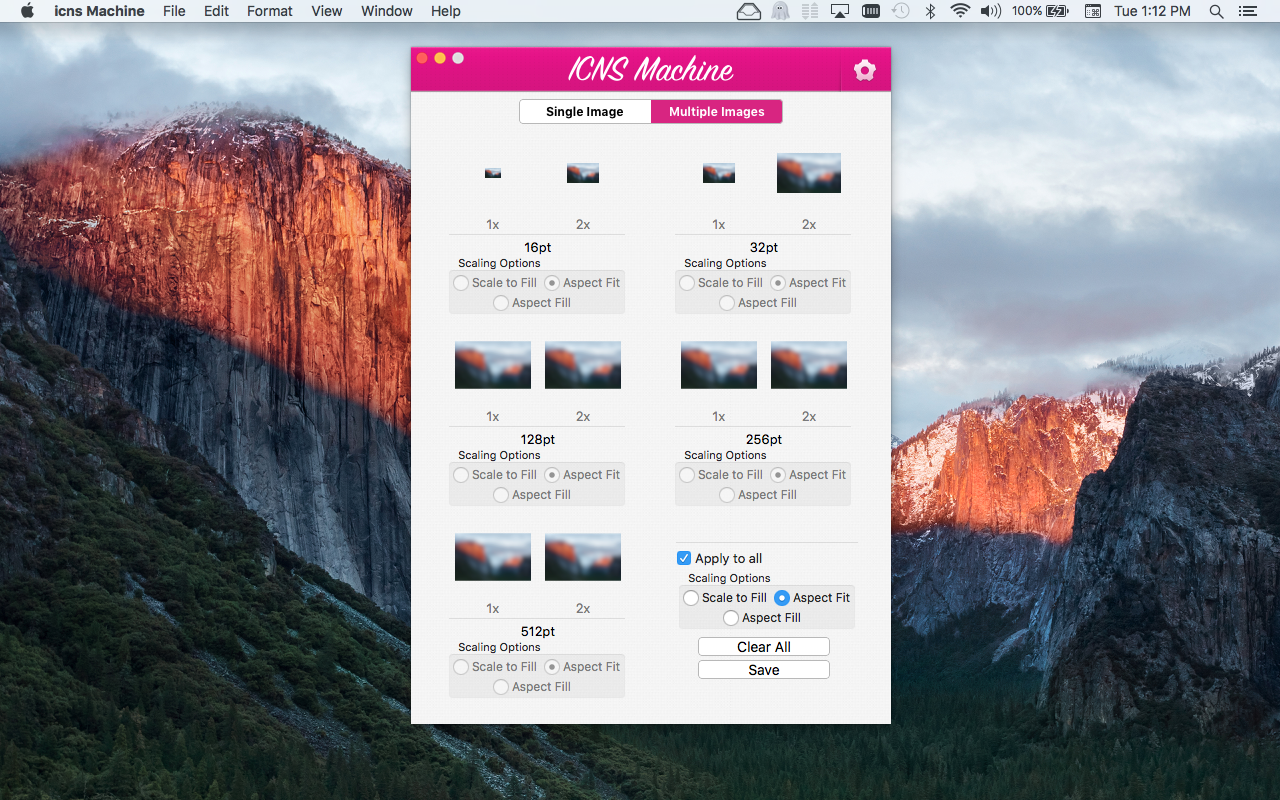1280x800 pixels.
Task: Uncheck the Apply to all checkbox
Action: [684, 558]
